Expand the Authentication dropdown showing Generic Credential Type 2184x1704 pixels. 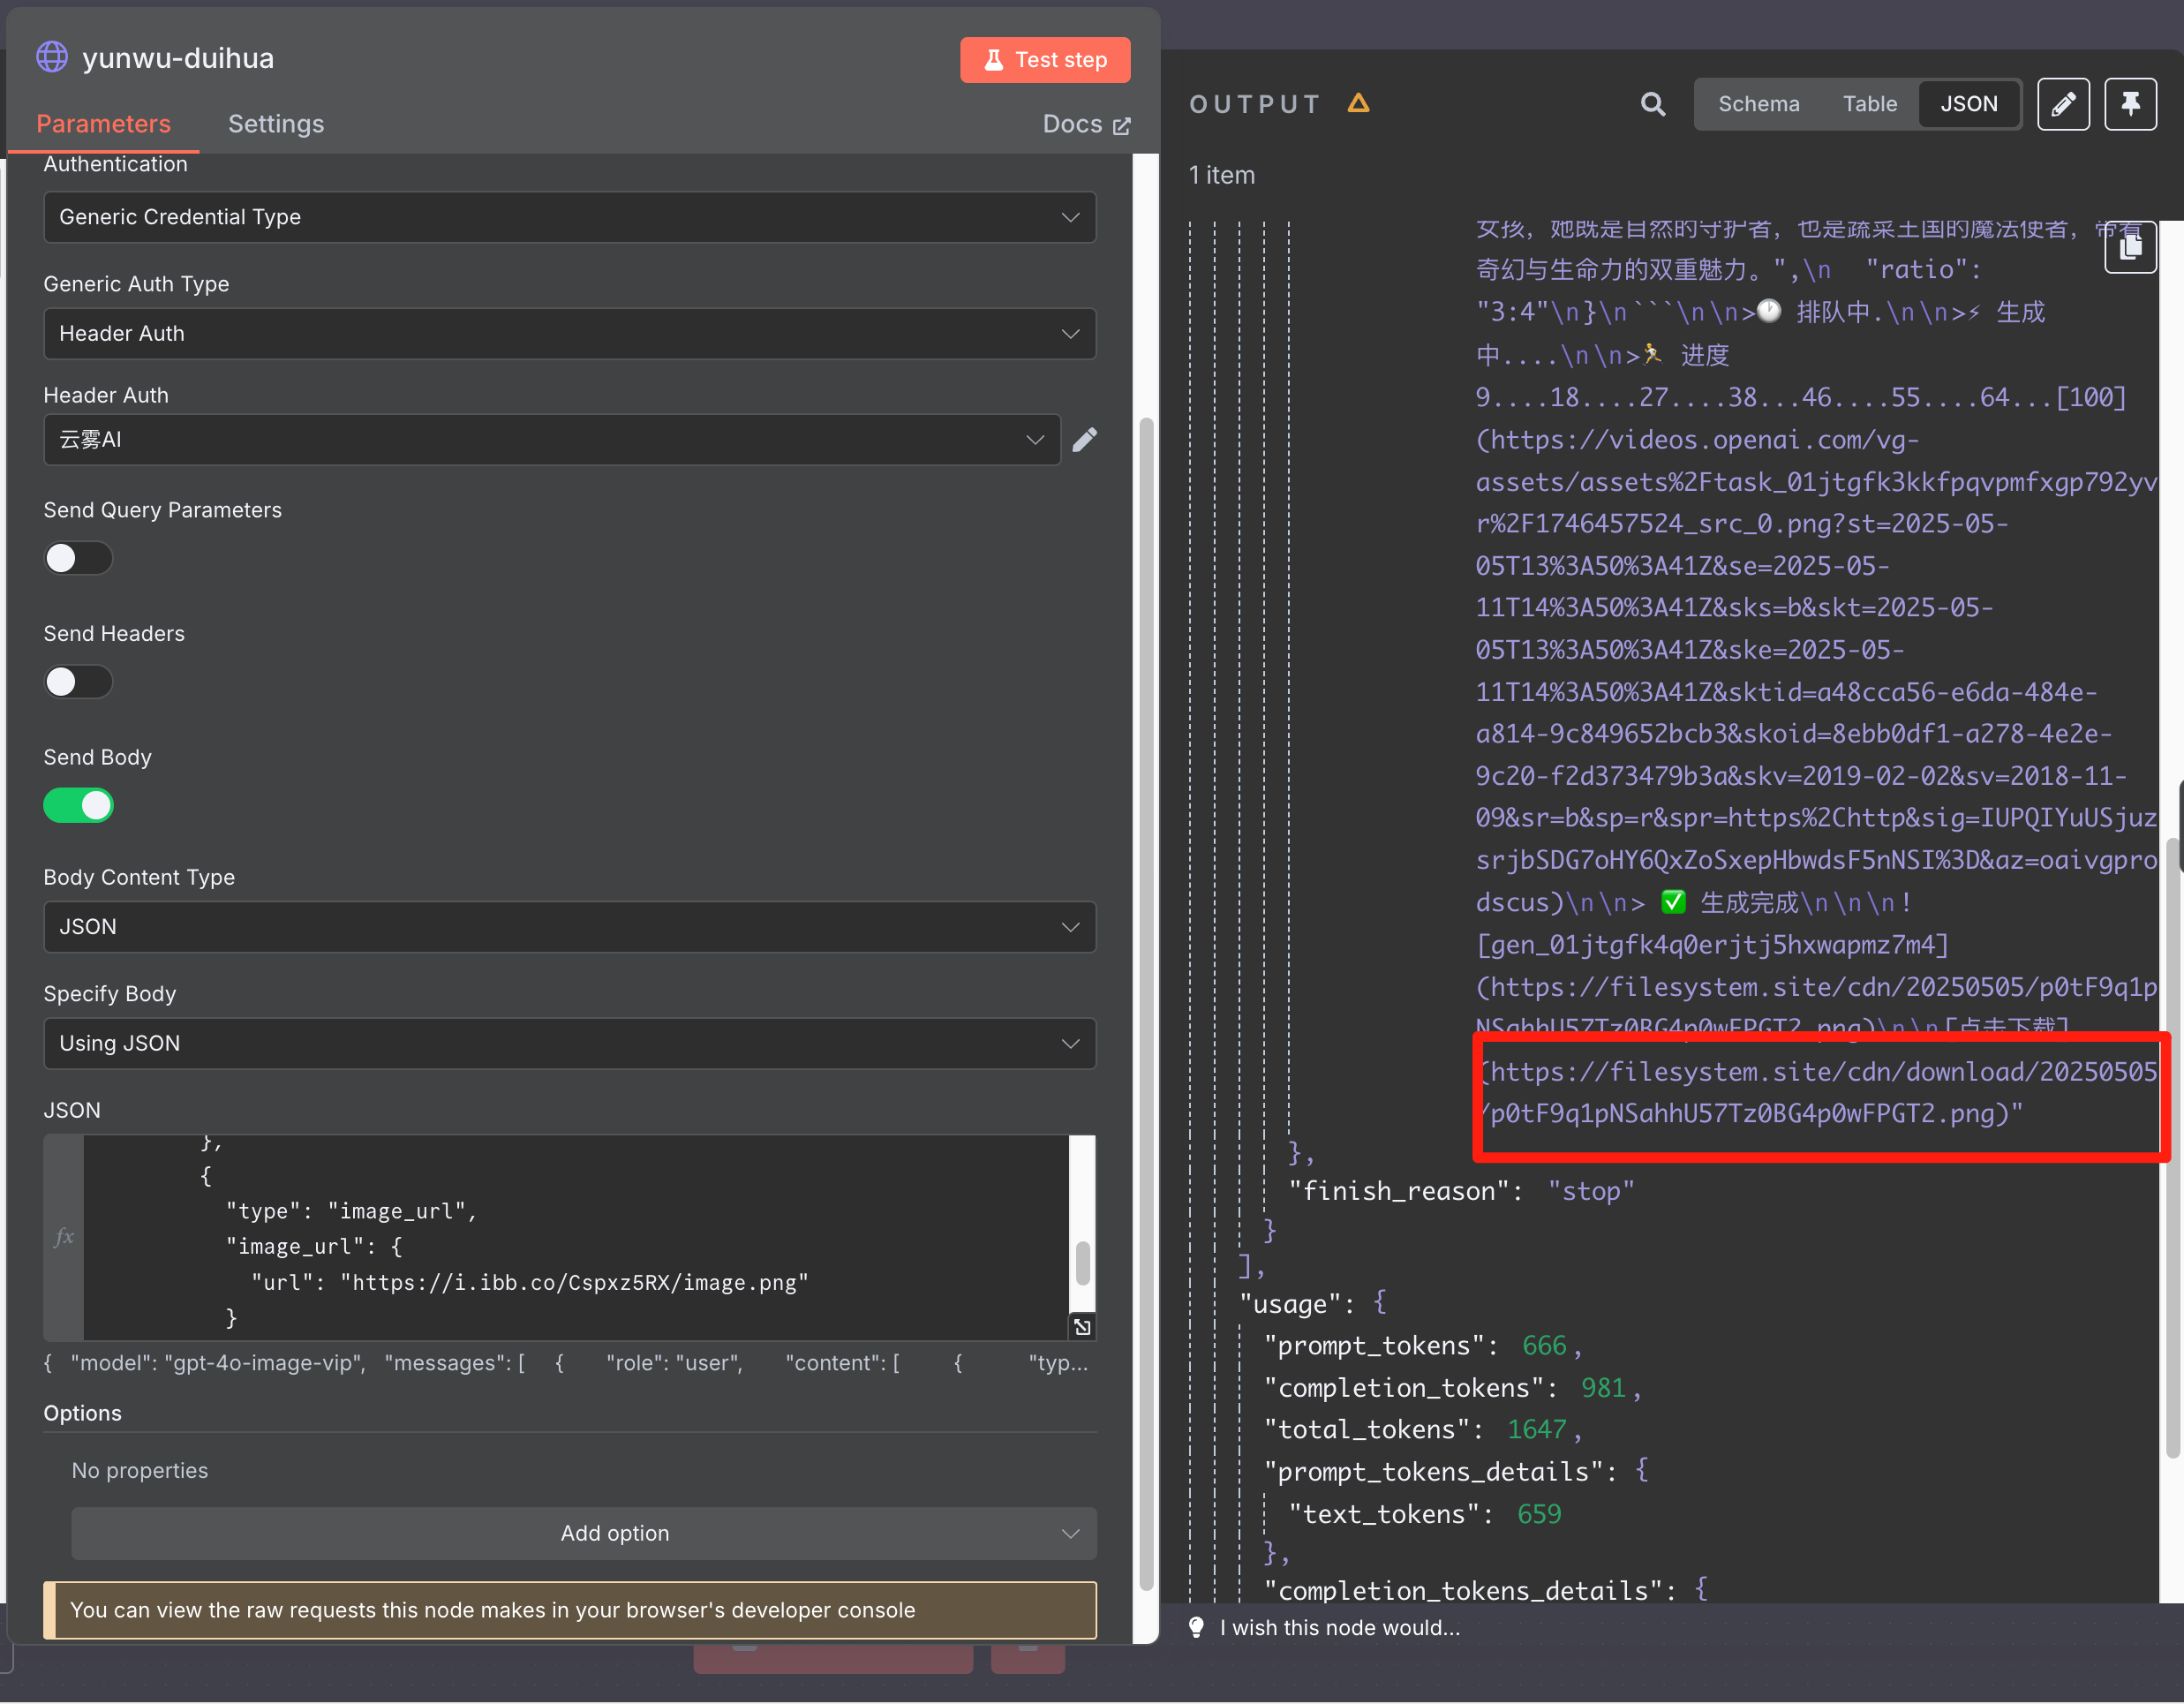click(x=569, y=217)
